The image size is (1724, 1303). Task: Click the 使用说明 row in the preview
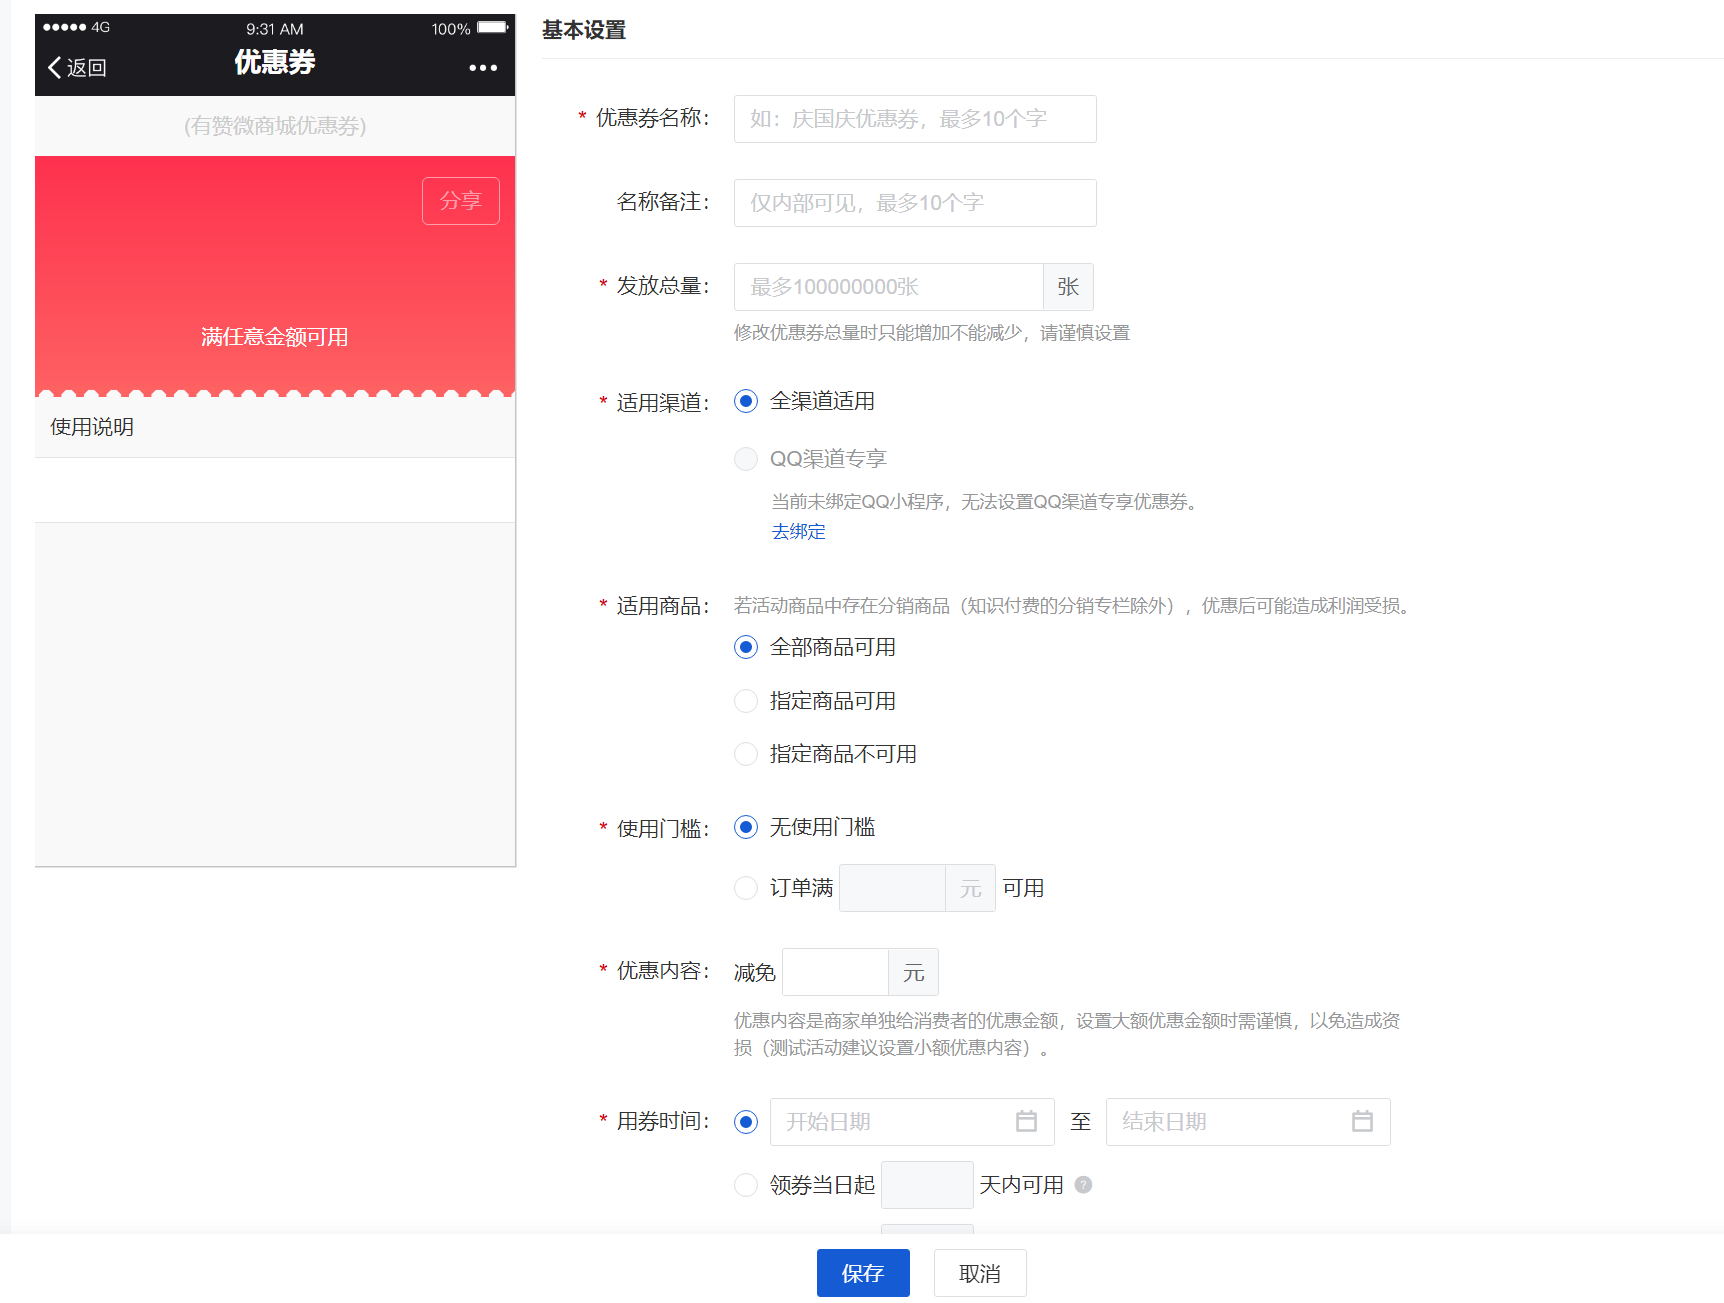tap(275, 427)
